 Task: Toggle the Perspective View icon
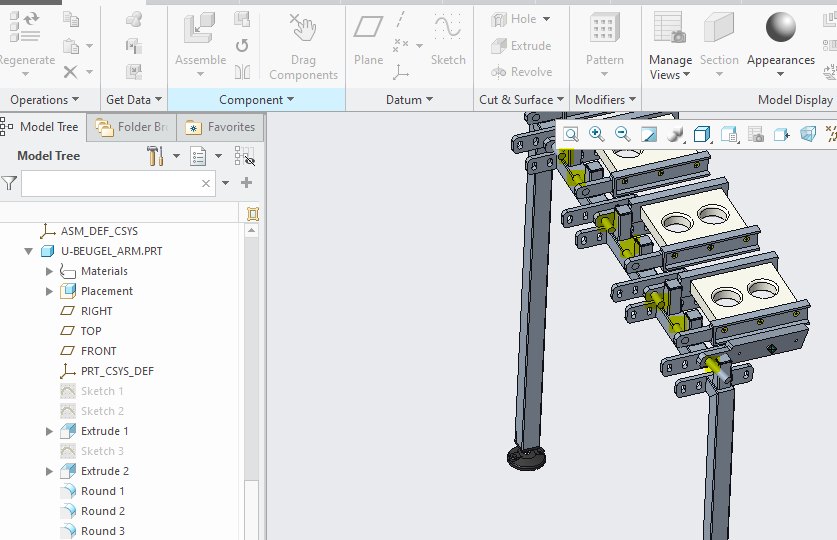(808, 134)
